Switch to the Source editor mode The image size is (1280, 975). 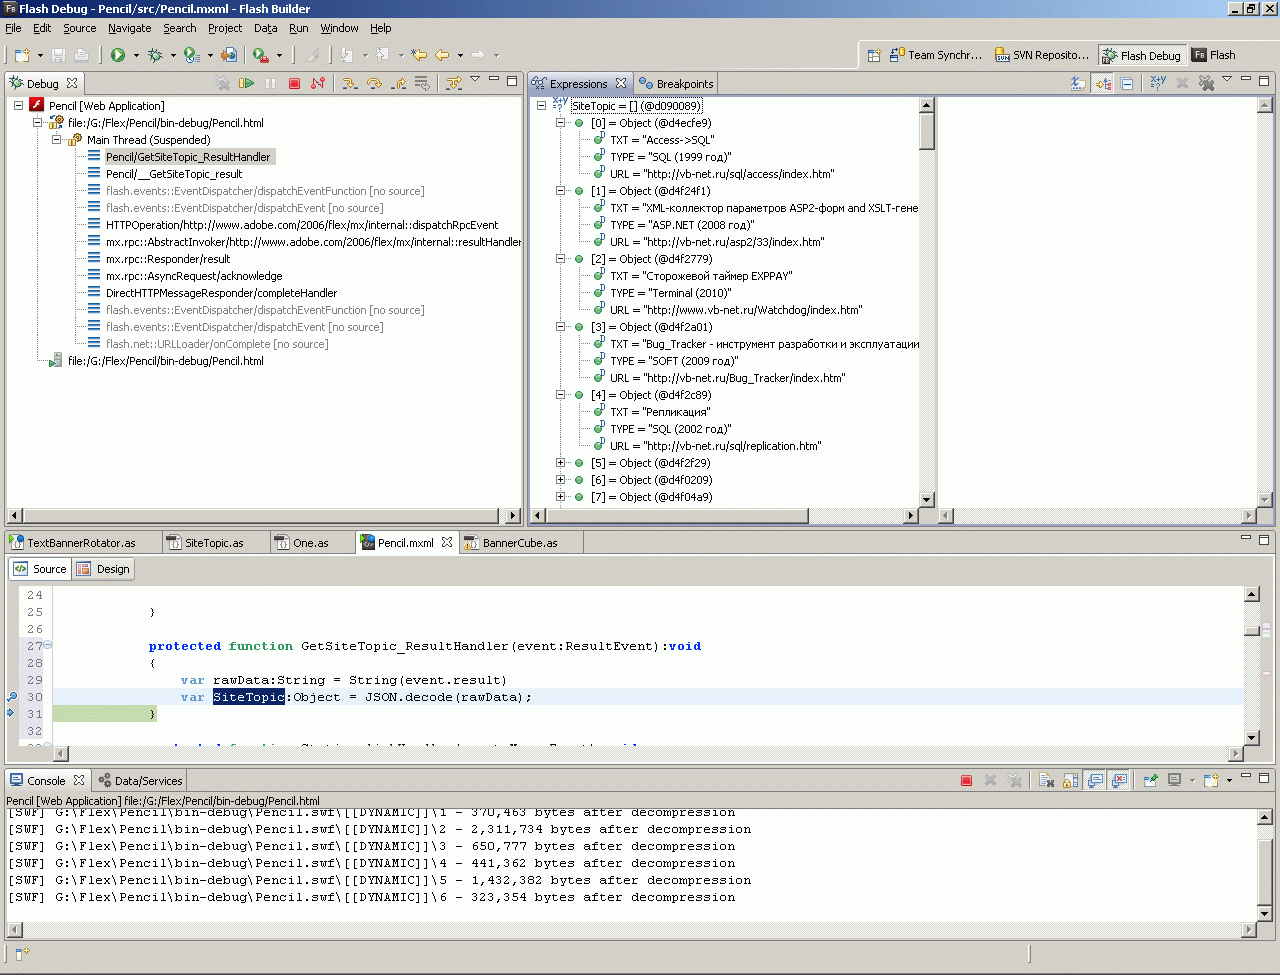(x=40, y=569)
